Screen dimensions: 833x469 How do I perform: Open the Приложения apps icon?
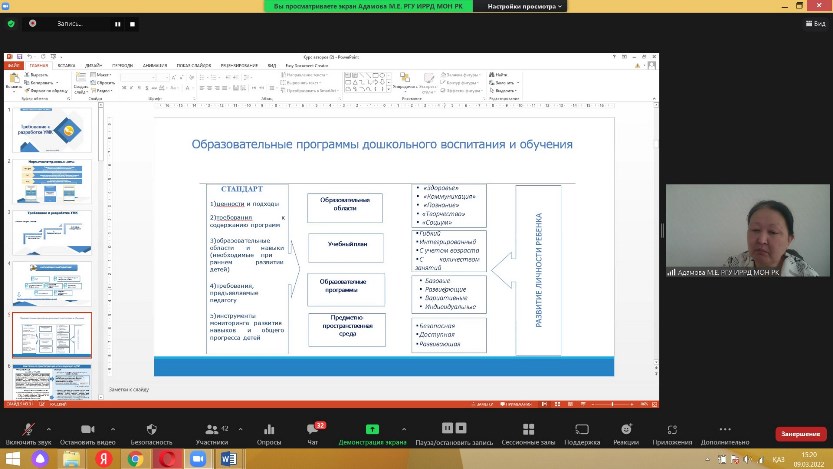point(672,430)
